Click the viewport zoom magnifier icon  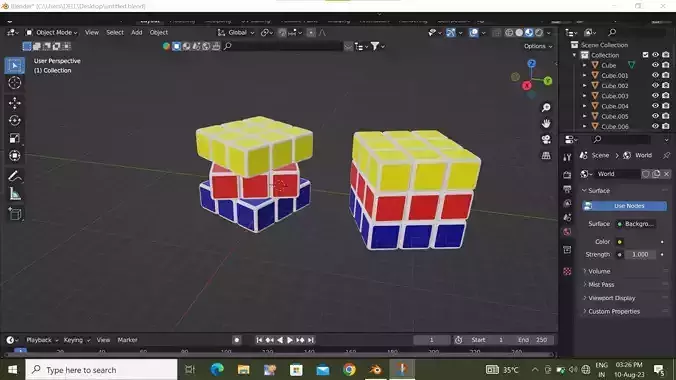546,107
